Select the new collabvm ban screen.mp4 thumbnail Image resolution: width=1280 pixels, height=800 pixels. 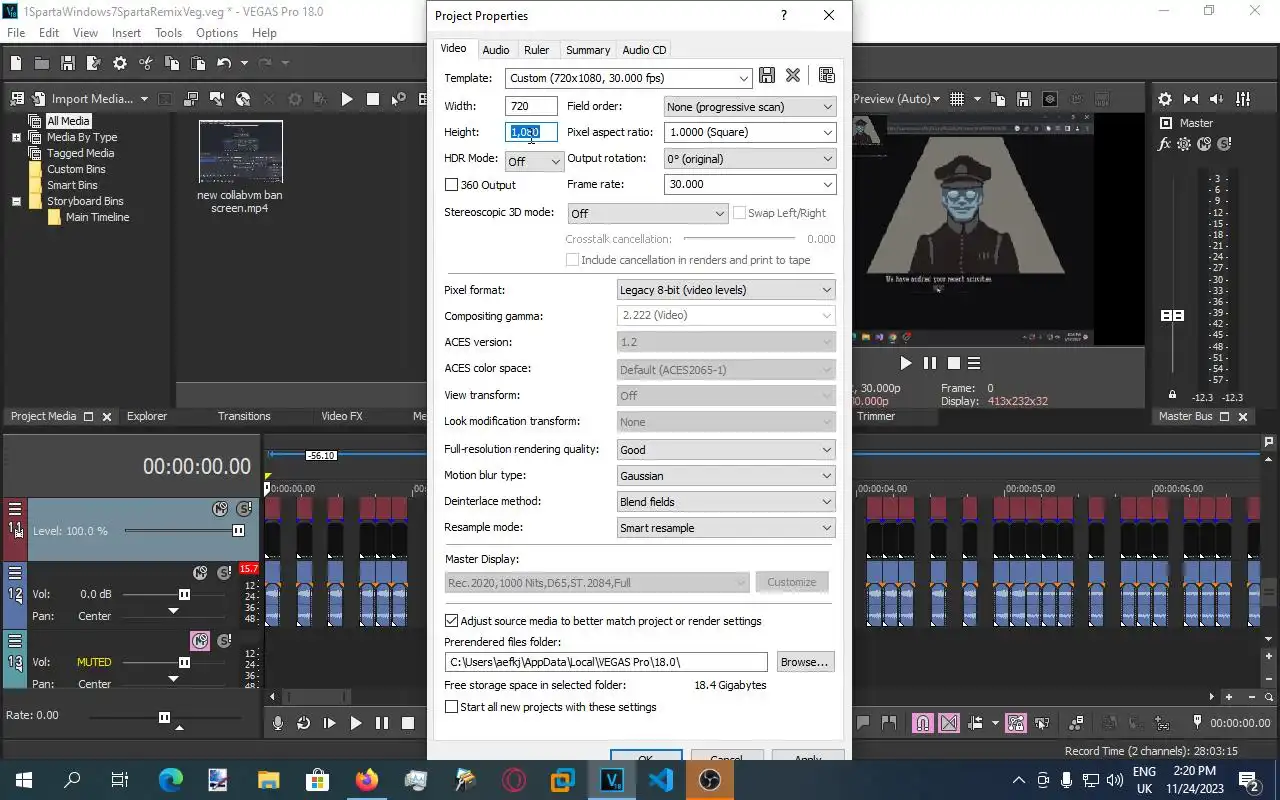(240, 152)
